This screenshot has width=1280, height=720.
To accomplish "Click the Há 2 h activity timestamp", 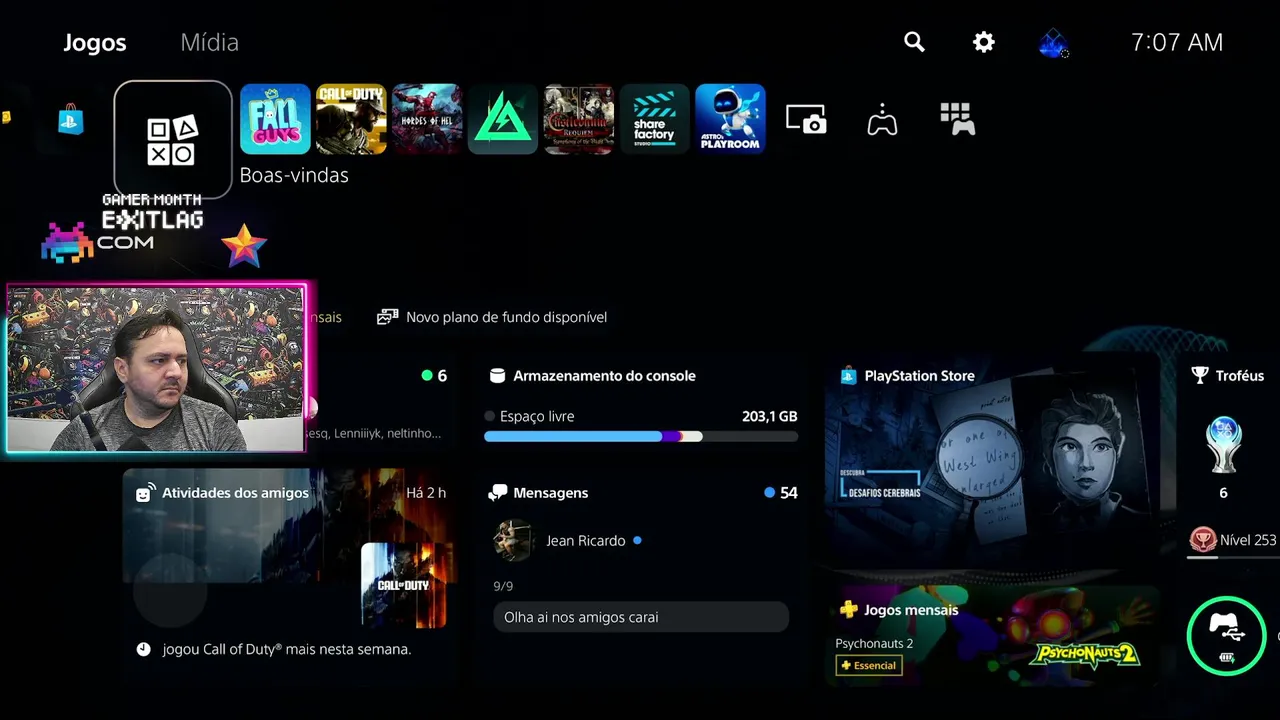I will coord(427,493).
